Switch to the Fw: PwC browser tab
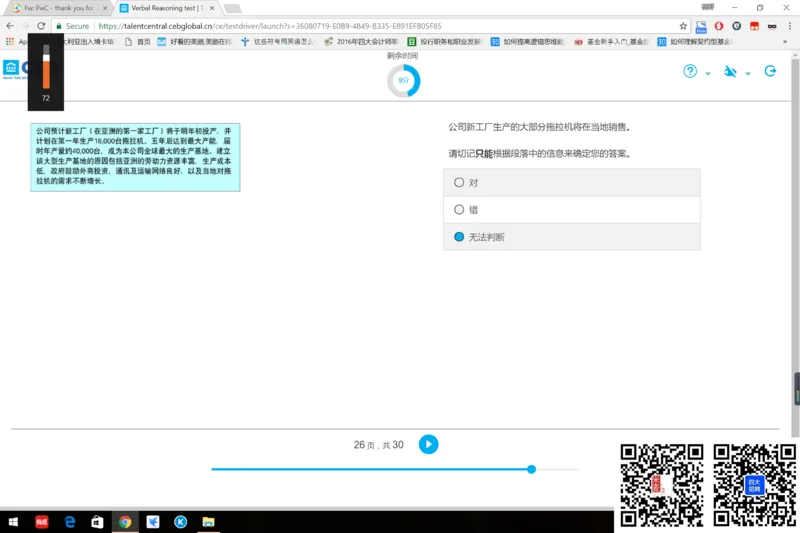This screenshot has width=800, height=533. coord(59,8)
